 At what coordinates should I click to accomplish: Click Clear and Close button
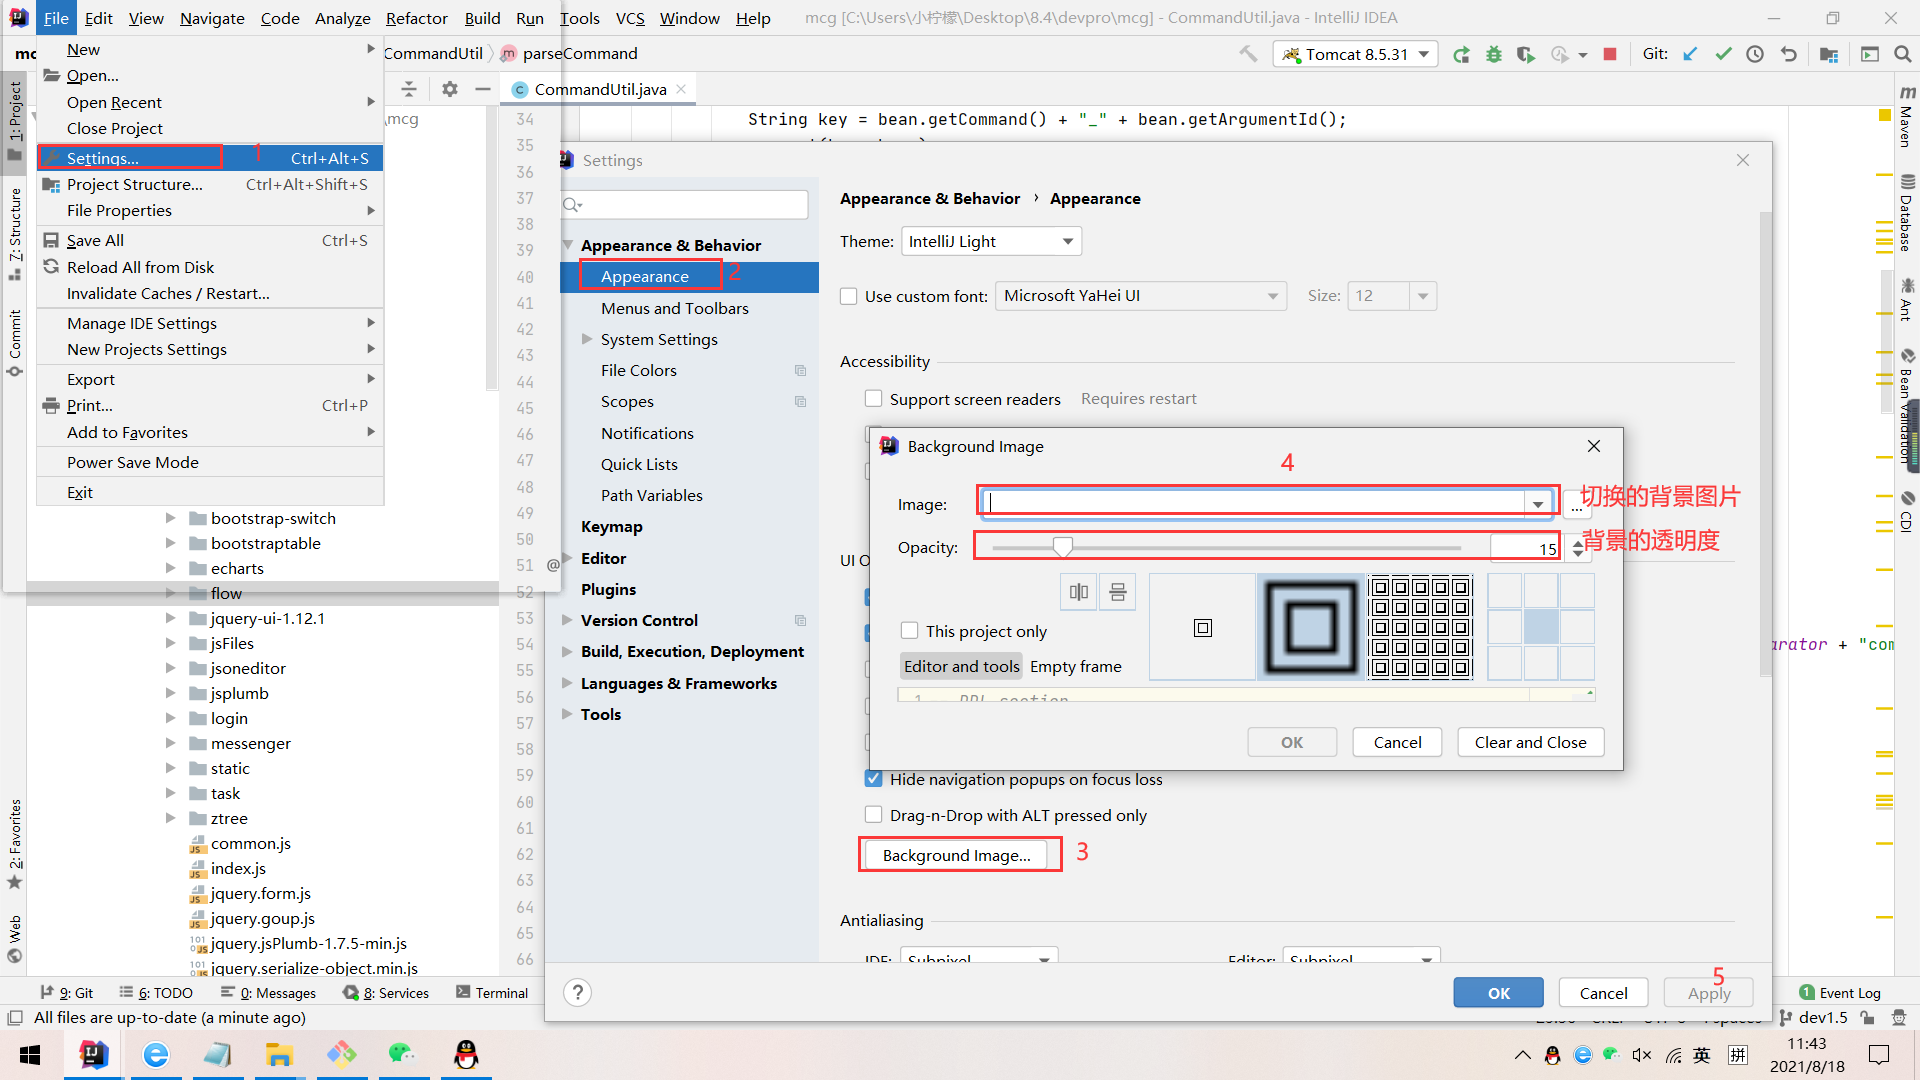(1530, 742)
